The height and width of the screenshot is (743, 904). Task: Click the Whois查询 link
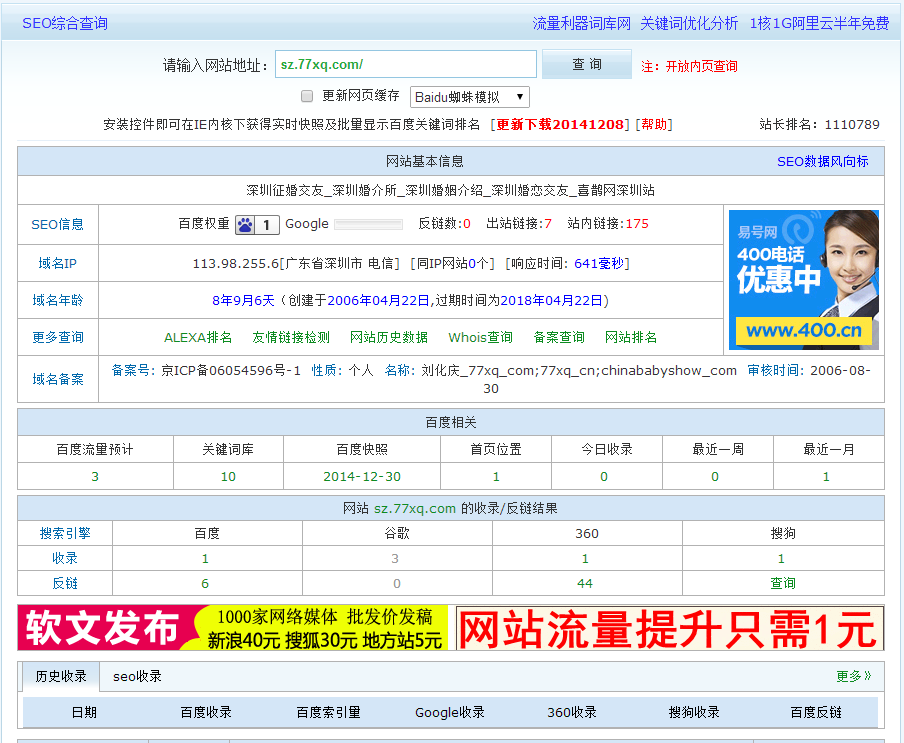click(480, 337)
